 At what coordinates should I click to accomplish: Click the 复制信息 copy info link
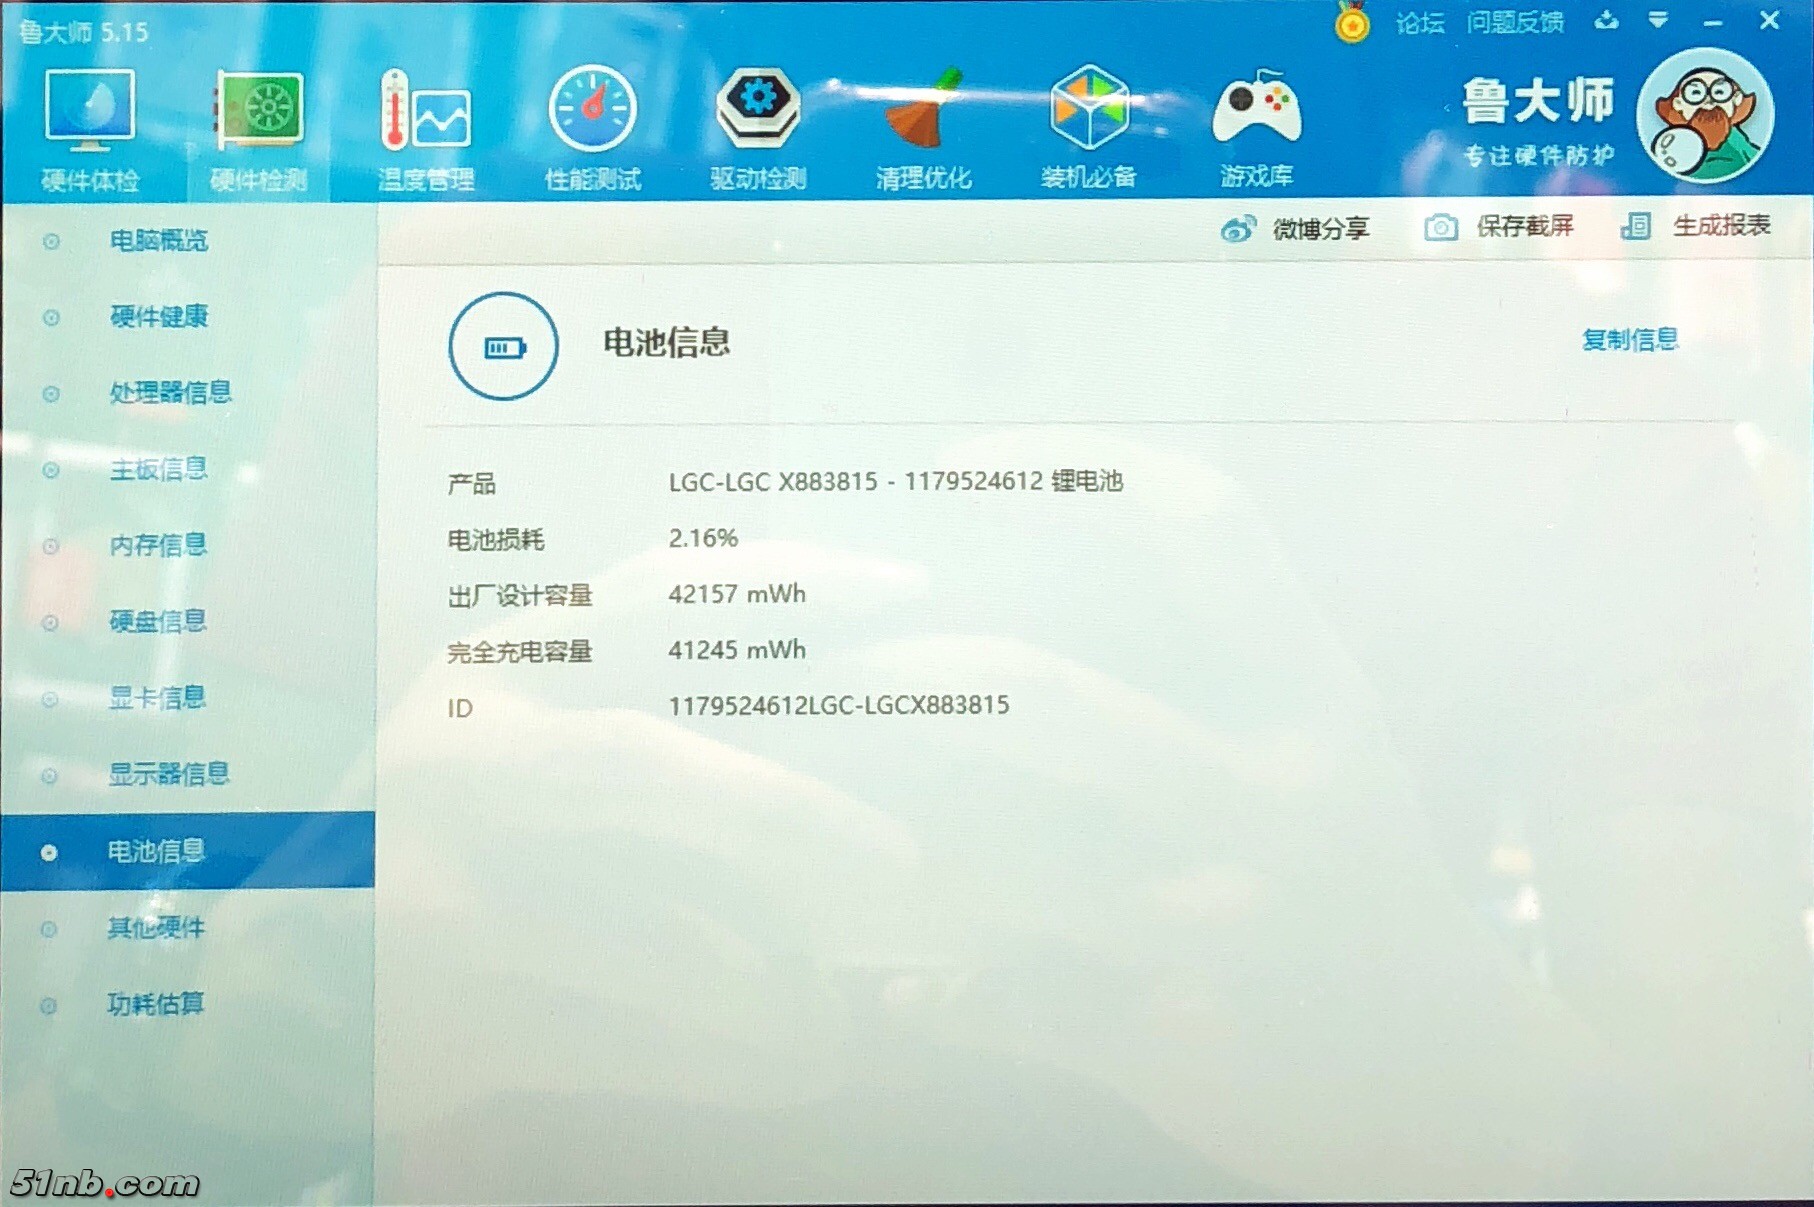(x=1629, y=340)
